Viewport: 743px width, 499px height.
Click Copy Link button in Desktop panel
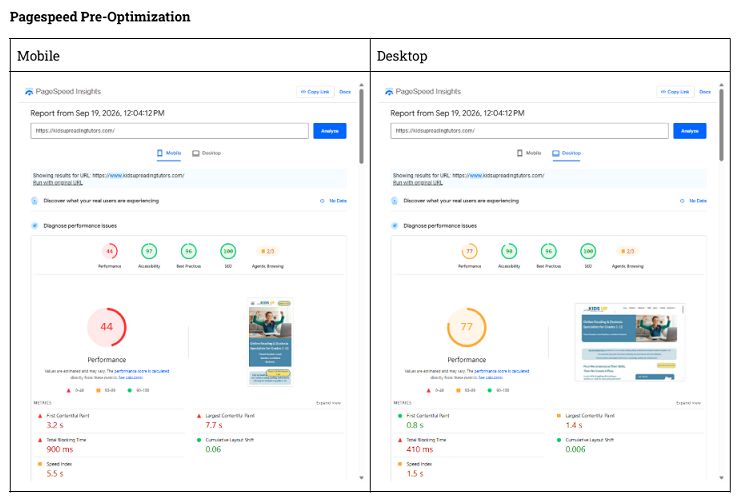675,92
